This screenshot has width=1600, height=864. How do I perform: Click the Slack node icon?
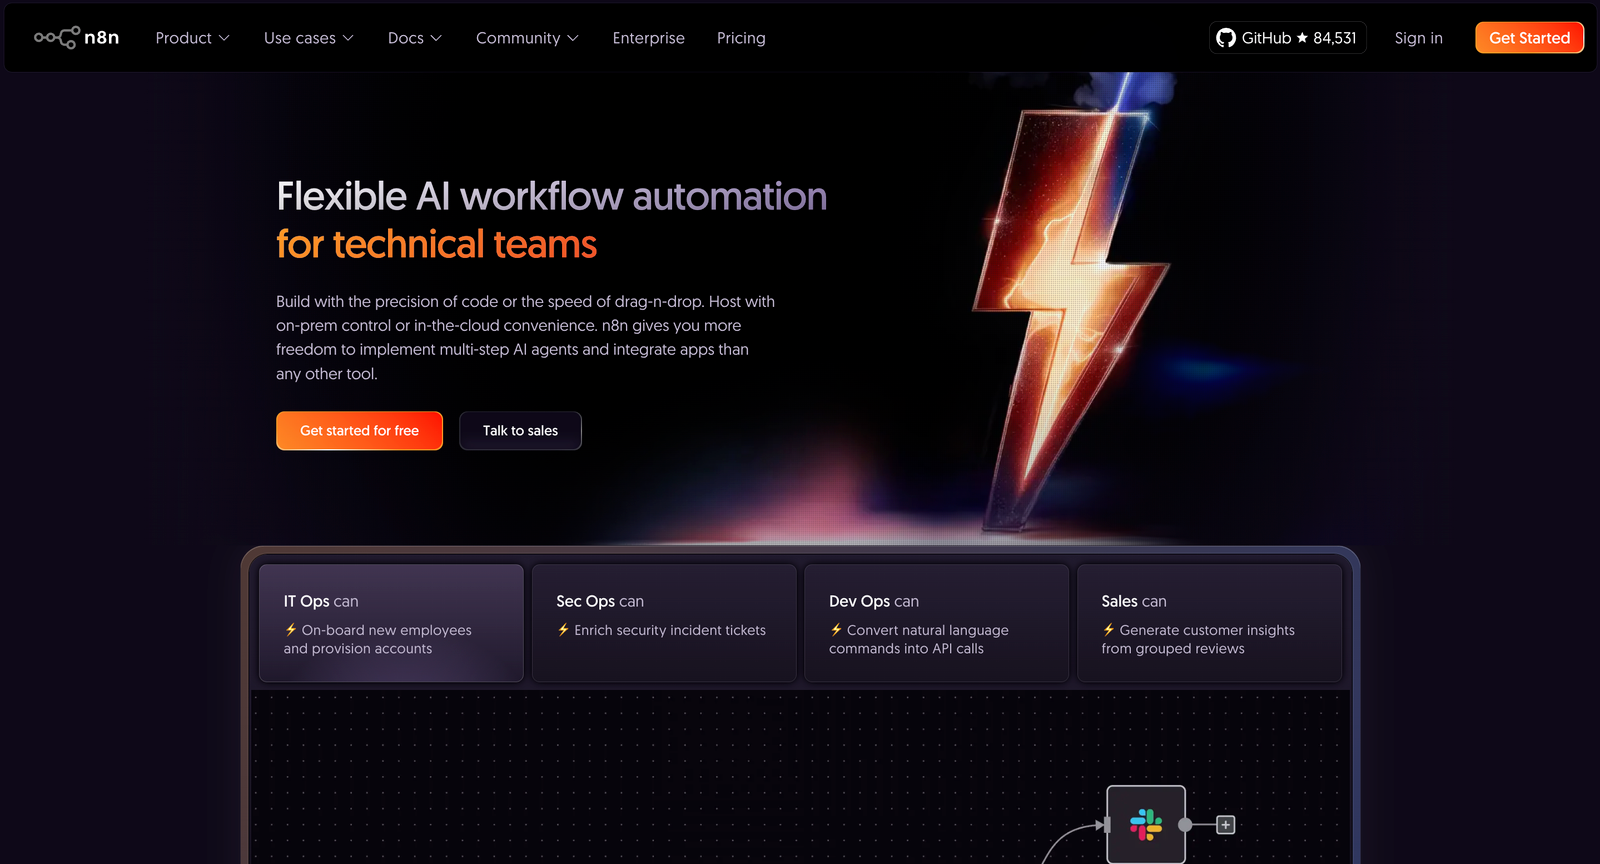point(1146,825)
